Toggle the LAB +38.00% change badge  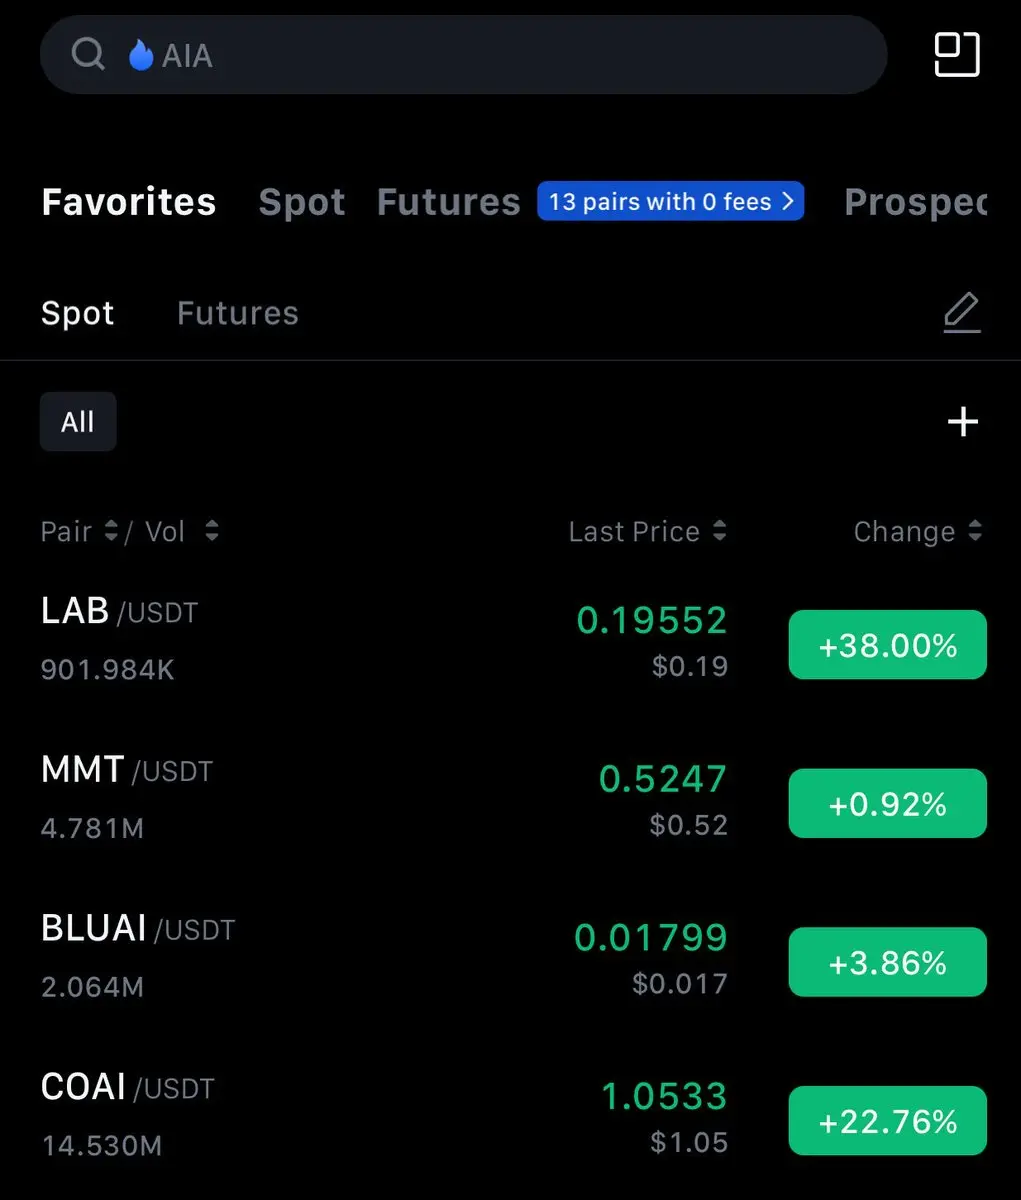[x=887, y=645]
